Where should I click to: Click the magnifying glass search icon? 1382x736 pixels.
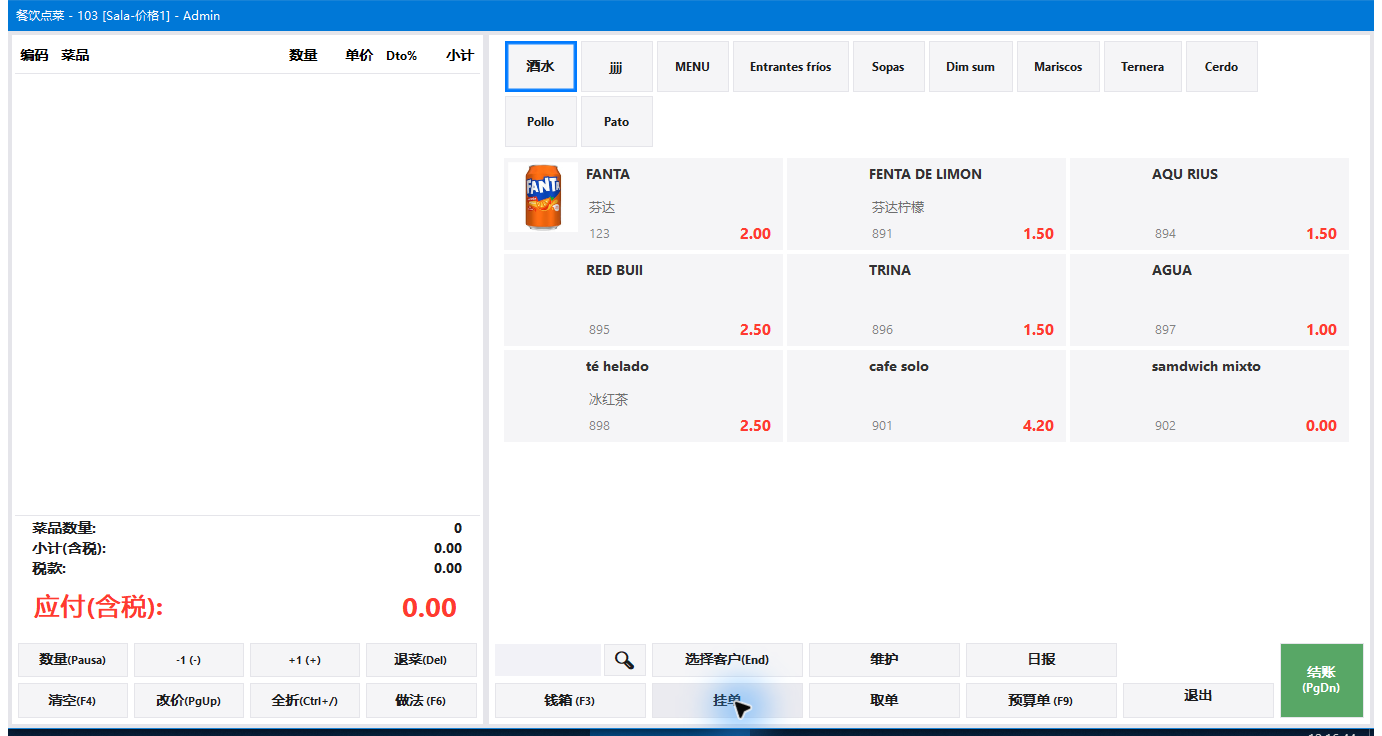(x=625, y=660)
